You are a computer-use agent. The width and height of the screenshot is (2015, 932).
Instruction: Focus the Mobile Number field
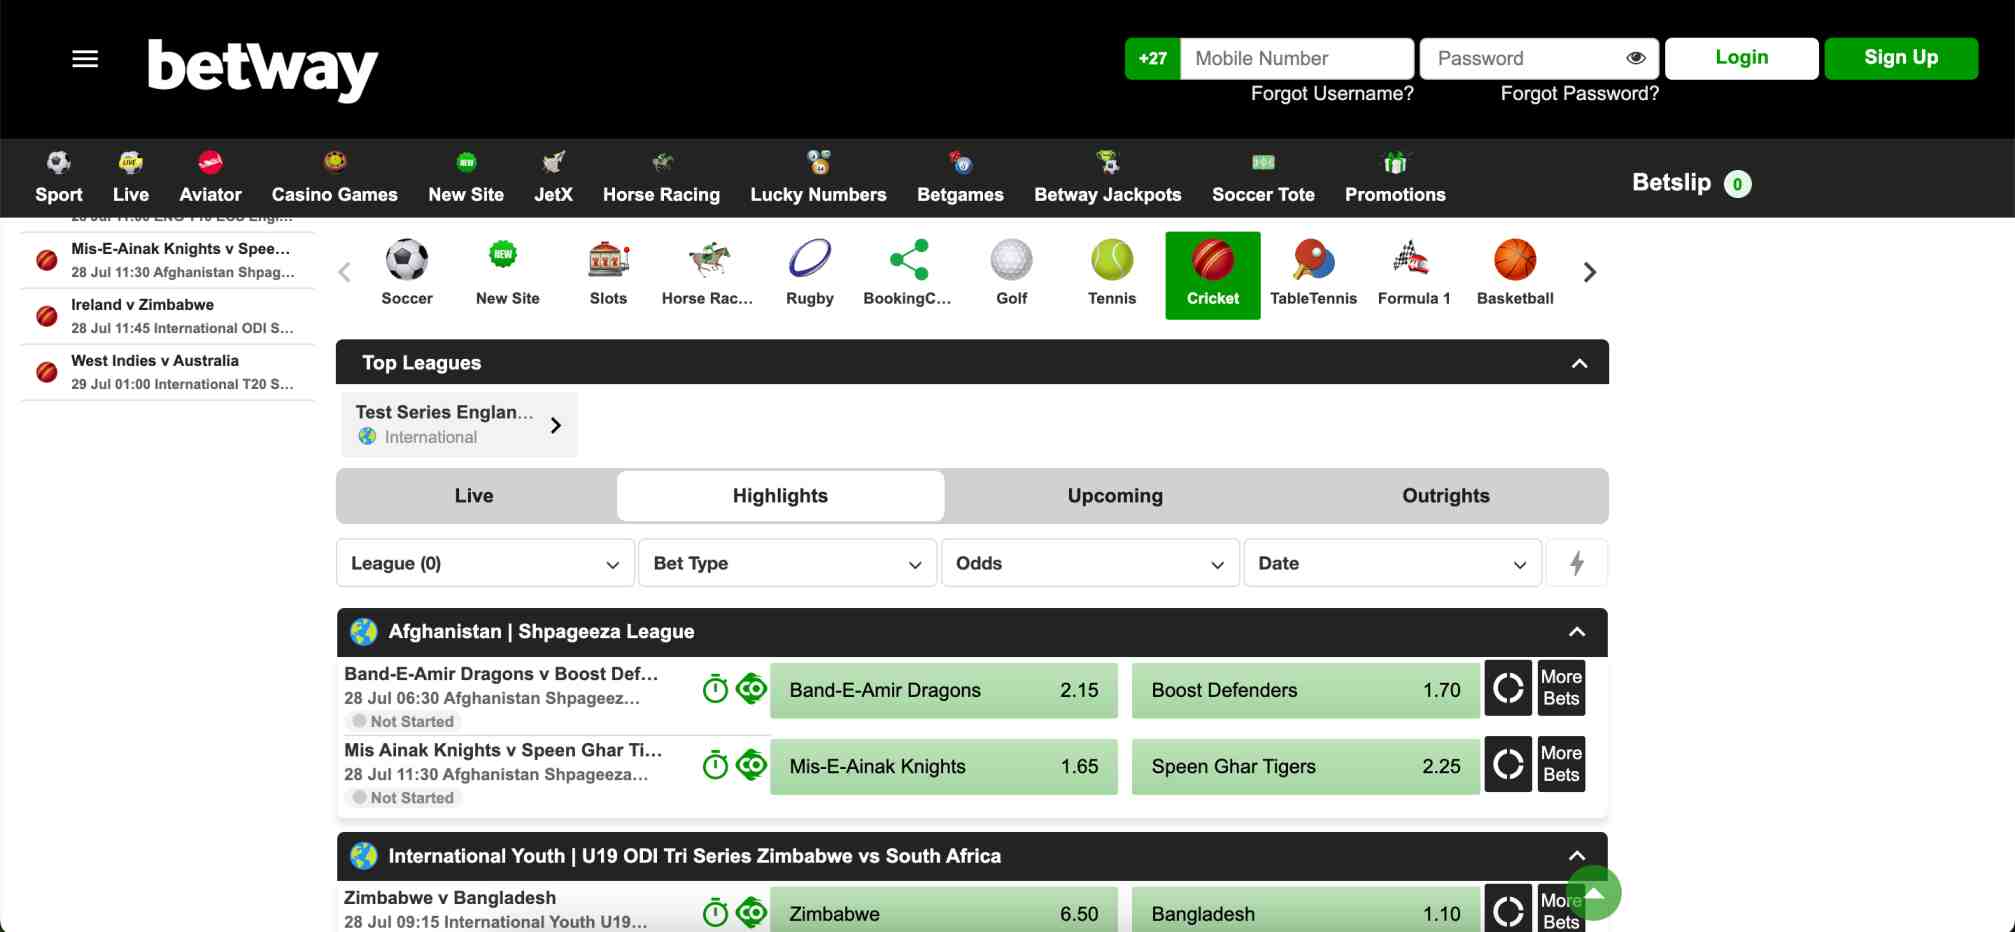(1297, 58)
